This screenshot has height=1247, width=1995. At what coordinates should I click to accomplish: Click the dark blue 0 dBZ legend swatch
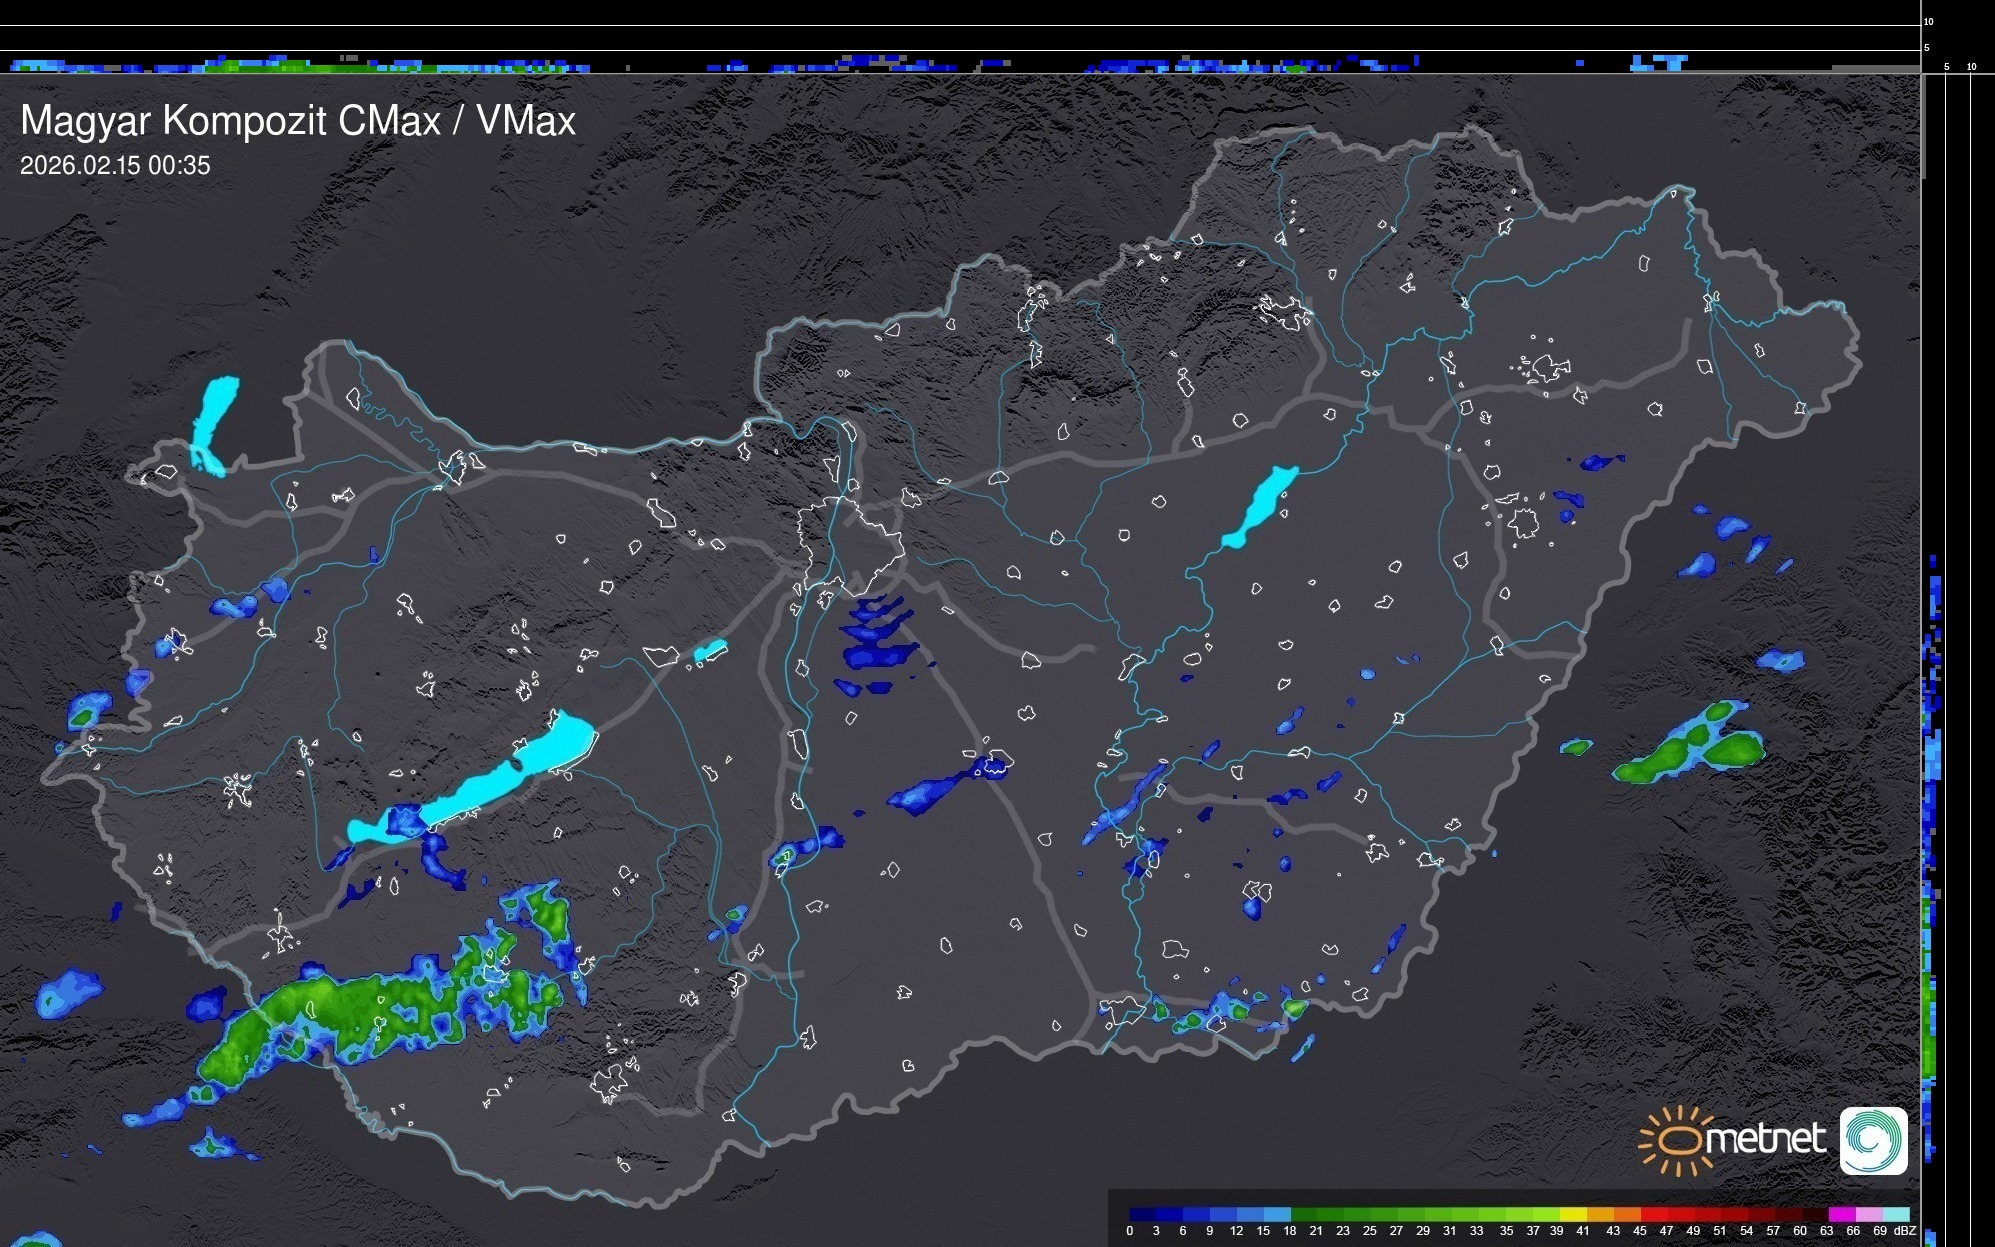[x=1141, y=1214]
